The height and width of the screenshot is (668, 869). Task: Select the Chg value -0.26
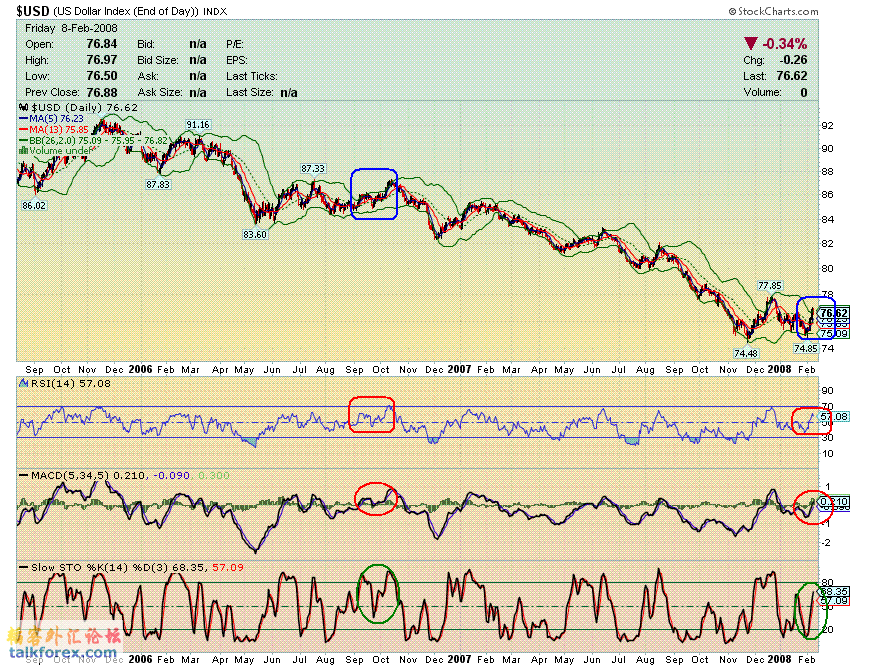tap(794, 60)
